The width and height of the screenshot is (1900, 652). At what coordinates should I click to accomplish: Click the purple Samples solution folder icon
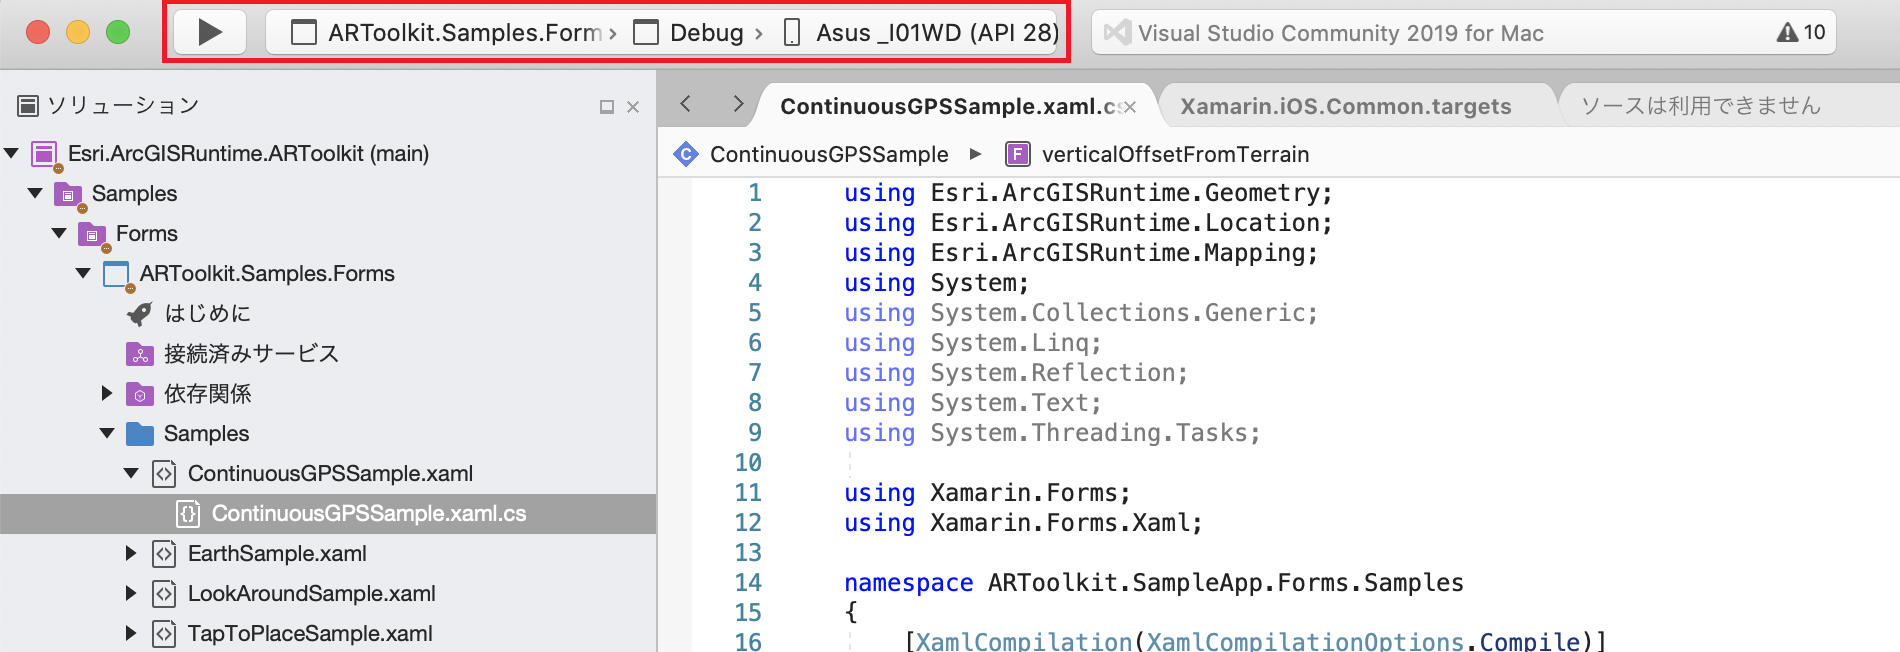coord(69,194)
